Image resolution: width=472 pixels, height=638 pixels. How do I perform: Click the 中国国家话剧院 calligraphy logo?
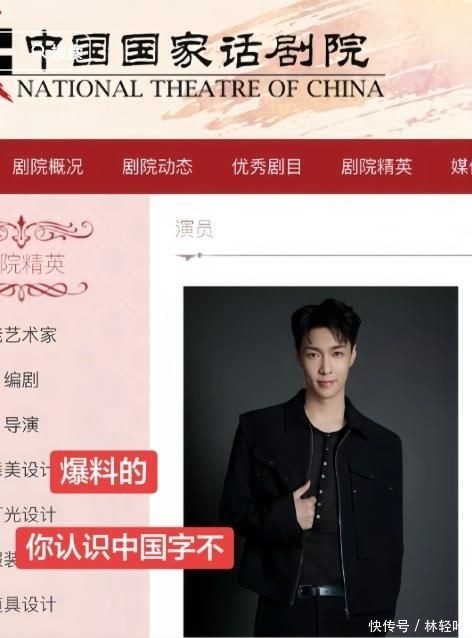[197, 51]
